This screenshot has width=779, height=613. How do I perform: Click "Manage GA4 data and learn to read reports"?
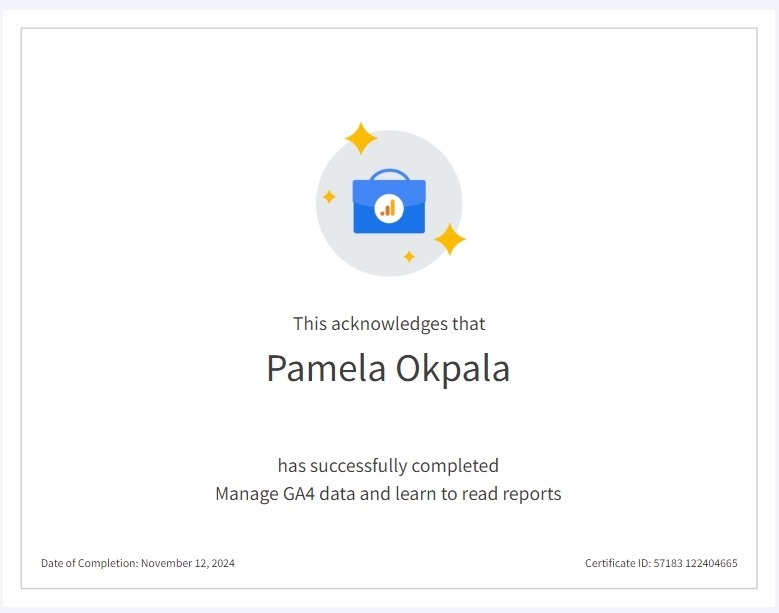[x=389, y=494]
